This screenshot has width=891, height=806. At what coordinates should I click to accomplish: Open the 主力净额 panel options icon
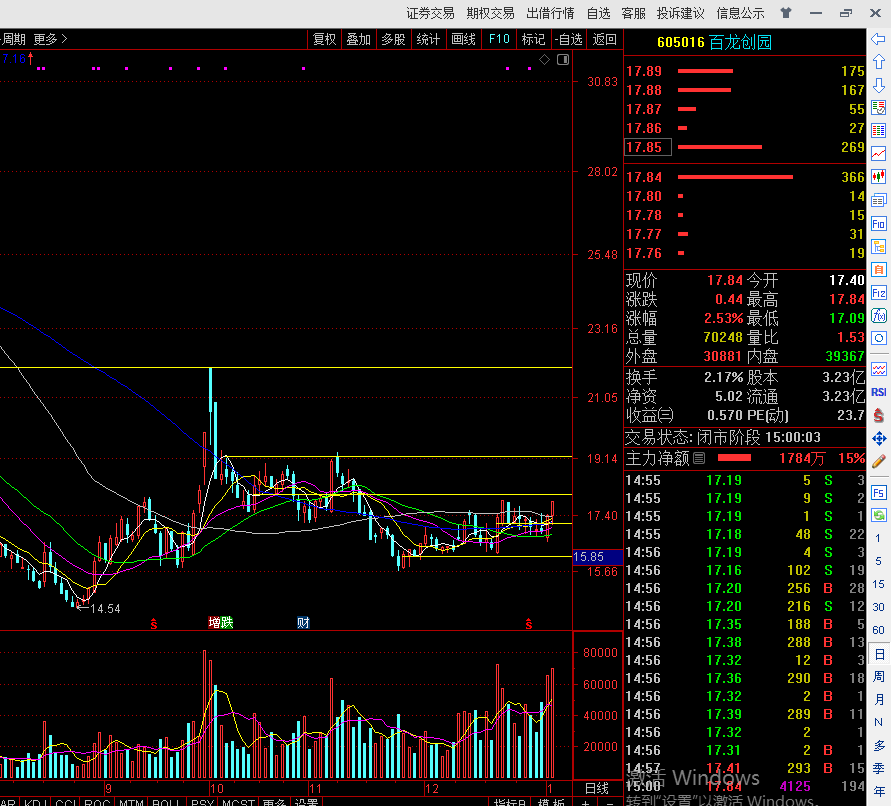coord(699,458)
